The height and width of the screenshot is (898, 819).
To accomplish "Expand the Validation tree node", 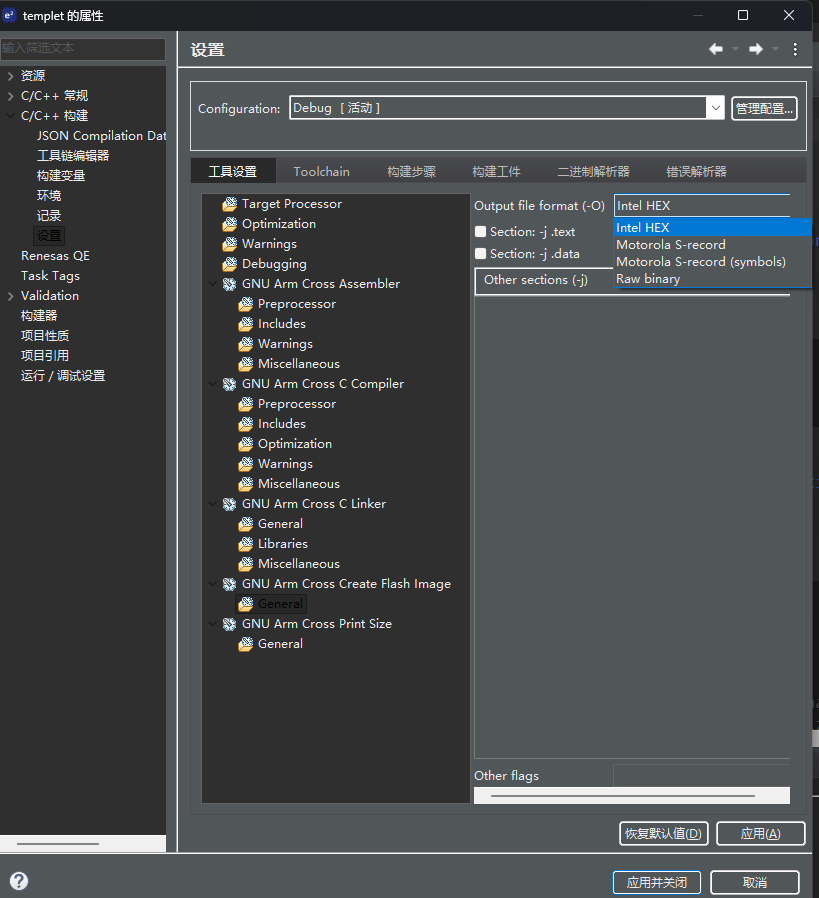I will tap(10, 296).
